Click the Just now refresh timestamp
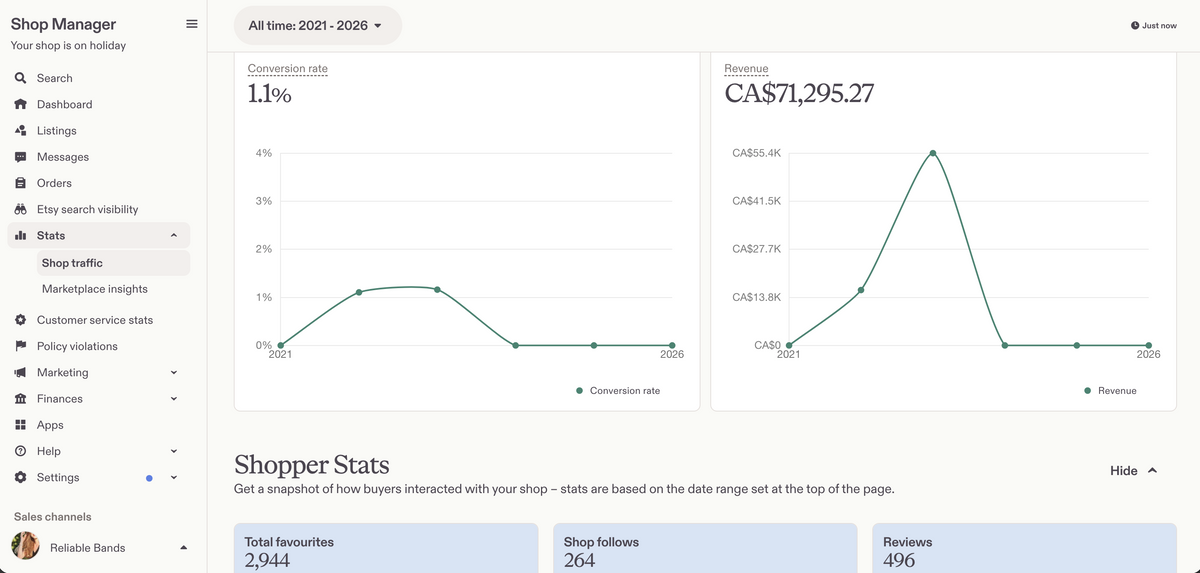1200x573 pixels. pyautogui.click(x=1159, y=25)
